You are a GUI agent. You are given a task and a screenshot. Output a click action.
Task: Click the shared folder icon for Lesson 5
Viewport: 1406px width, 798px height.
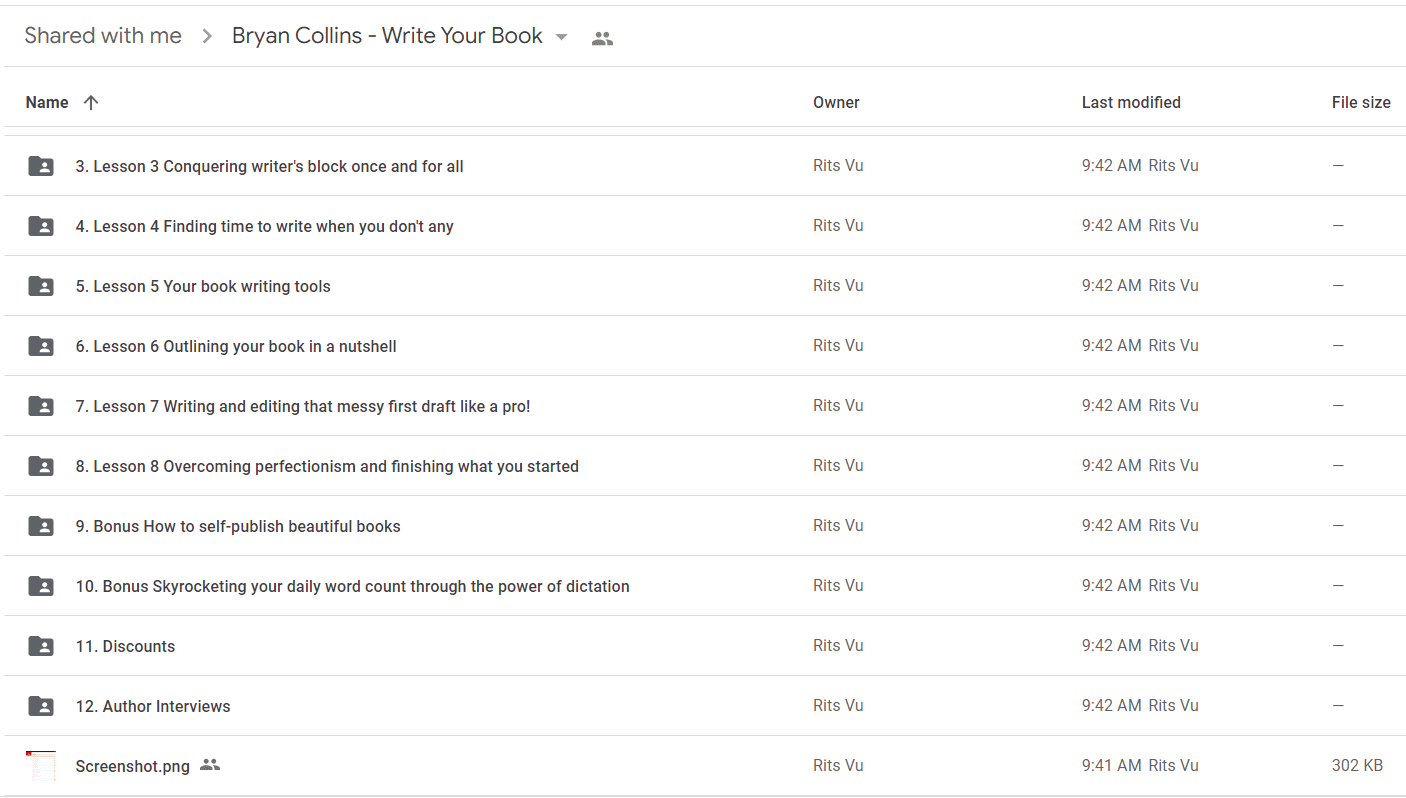point(41,286)
